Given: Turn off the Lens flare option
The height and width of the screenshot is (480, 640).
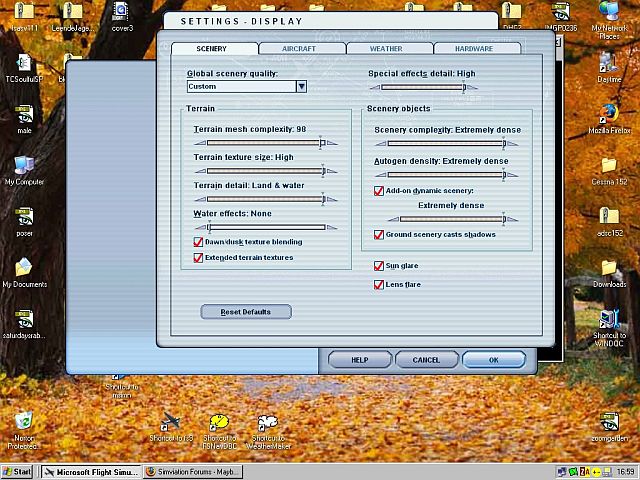Looking at the screenshot, I should [x=379, y=284].
